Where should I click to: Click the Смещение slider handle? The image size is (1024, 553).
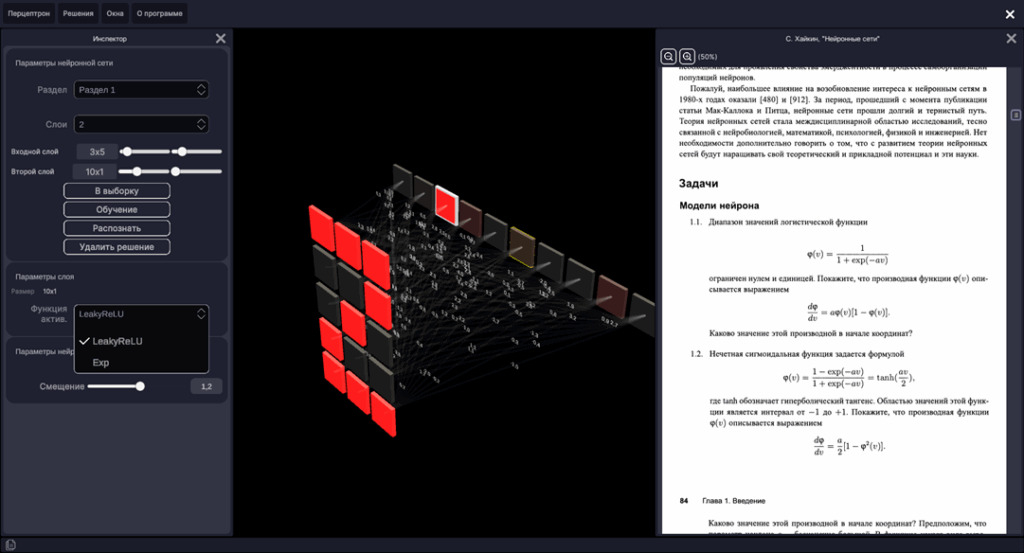(140, 386)
